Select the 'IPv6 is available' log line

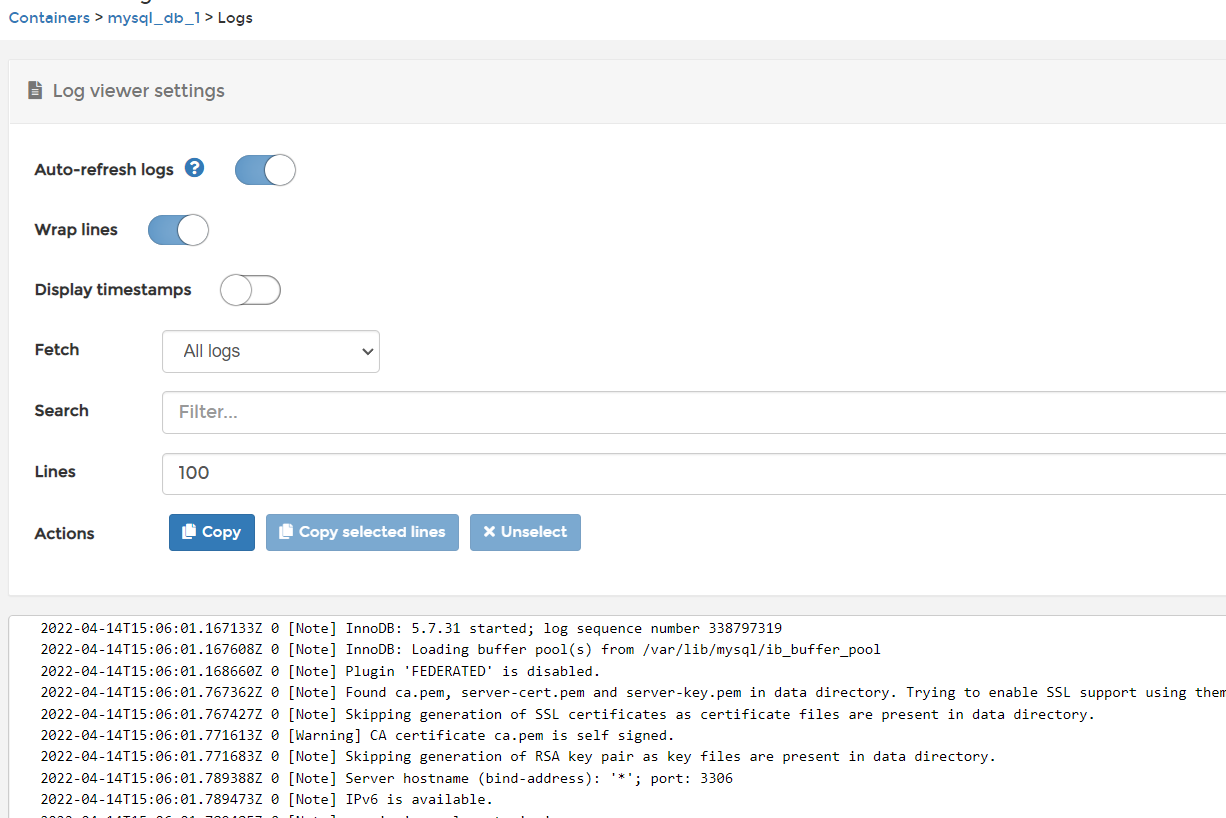(x=266, y=799)
